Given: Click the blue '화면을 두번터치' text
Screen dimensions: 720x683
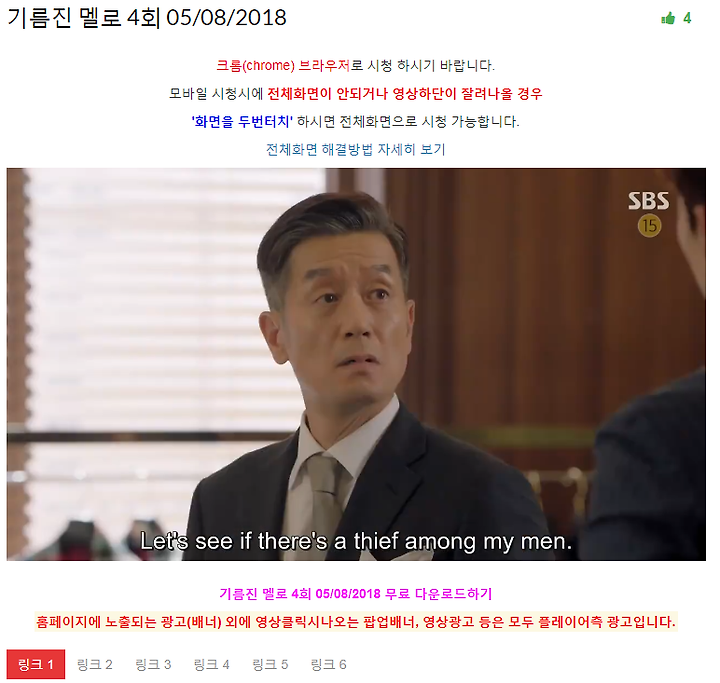Looking at the screenshot, I should pyautogui.click(x=242, y=122).
